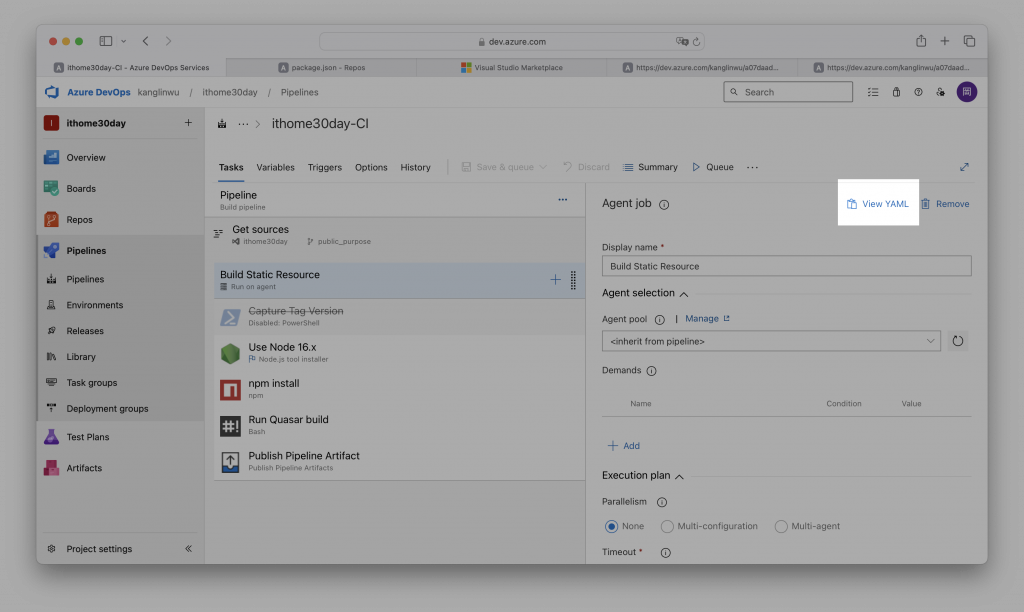Click the plus next to ithome30day project
Viewport: 1024px width, 612px height.
click(x=188, y=123)
